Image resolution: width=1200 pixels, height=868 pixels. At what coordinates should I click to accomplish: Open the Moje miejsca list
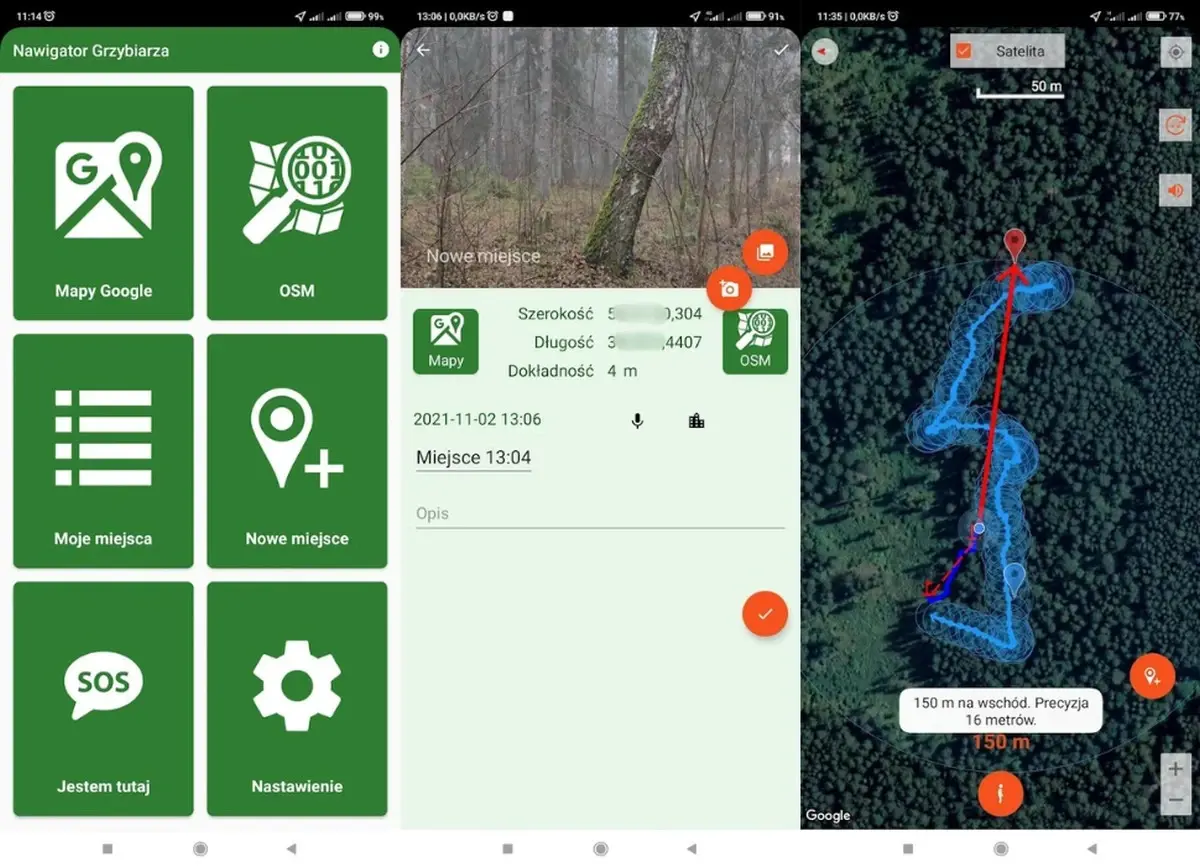[x=103, y=451]
